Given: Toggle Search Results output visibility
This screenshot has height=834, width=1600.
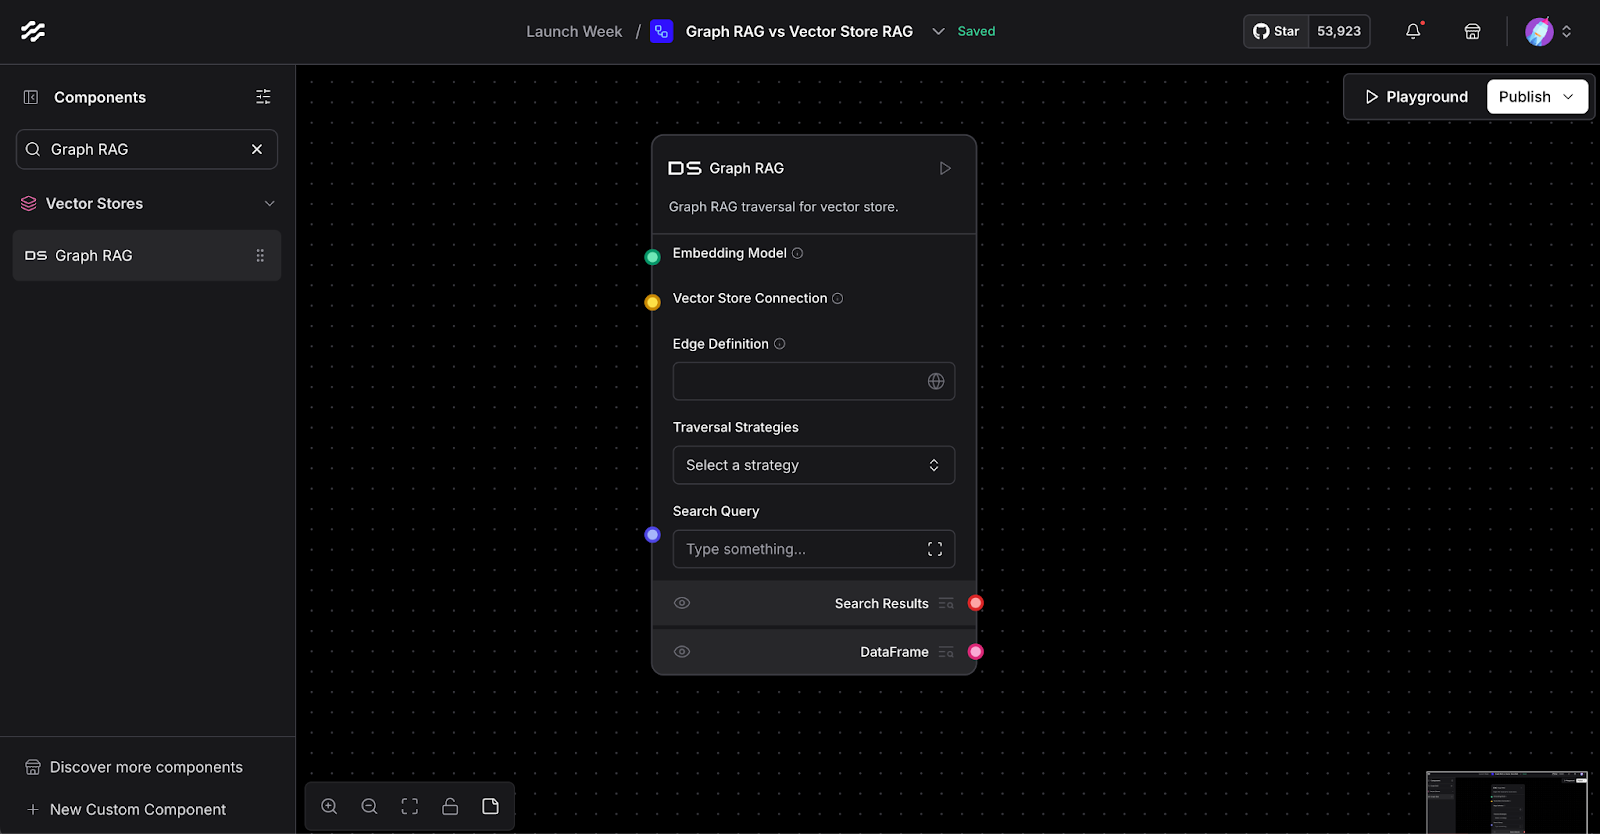Looking at the screenshot, I should 682,603.
